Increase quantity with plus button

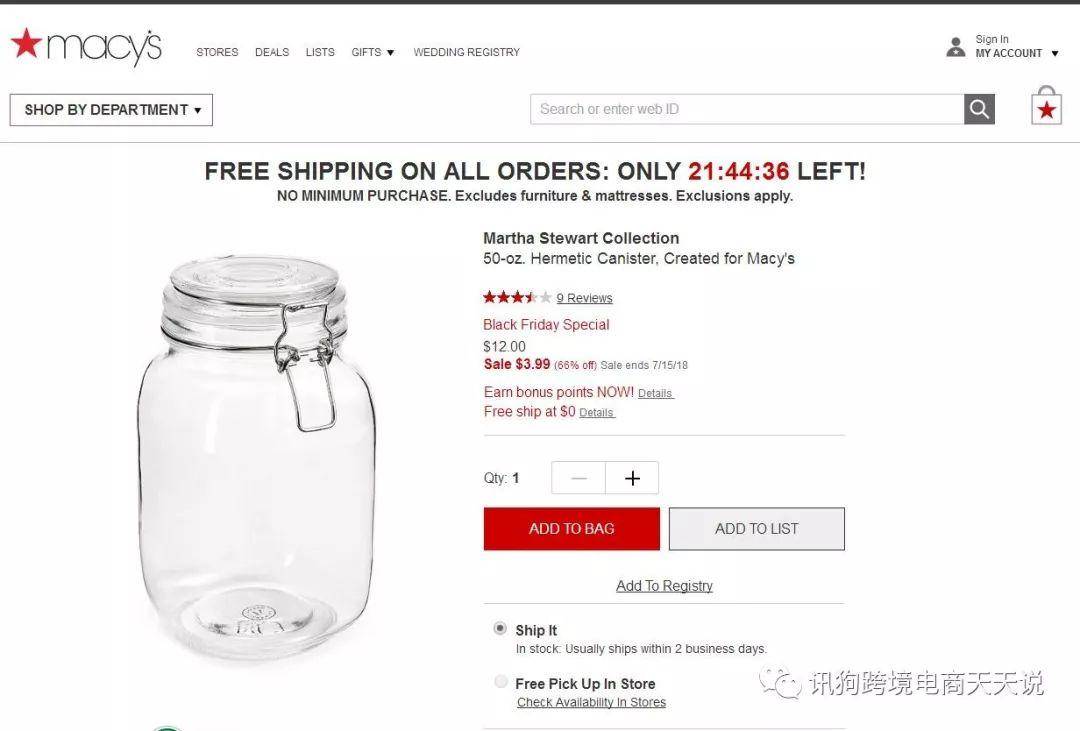pyautogui.click(x=632, y=478)
